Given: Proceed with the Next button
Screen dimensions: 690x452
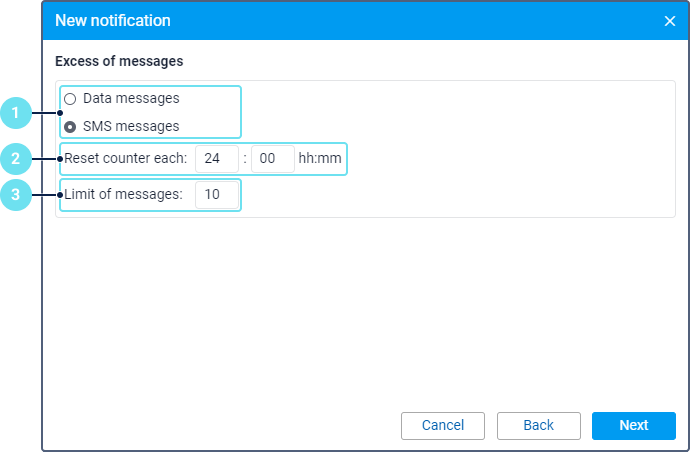Looking at the screenshot, I should (633, 425).
